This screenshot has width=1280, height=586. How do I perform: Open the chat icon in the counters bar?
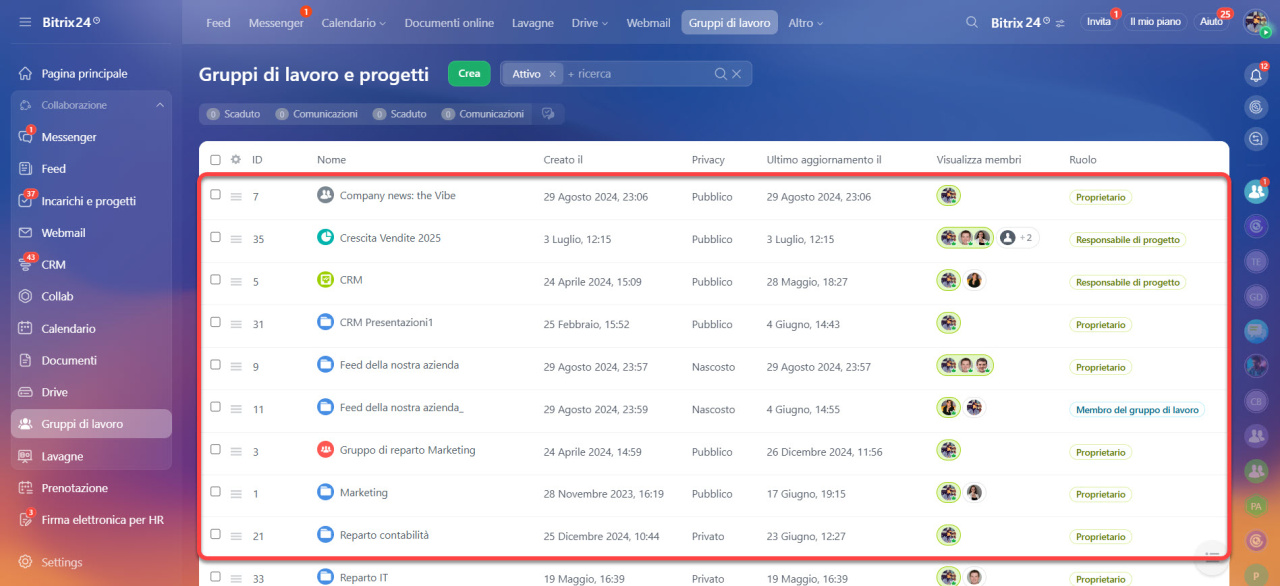pyautogui.click(x=548, y=114)
